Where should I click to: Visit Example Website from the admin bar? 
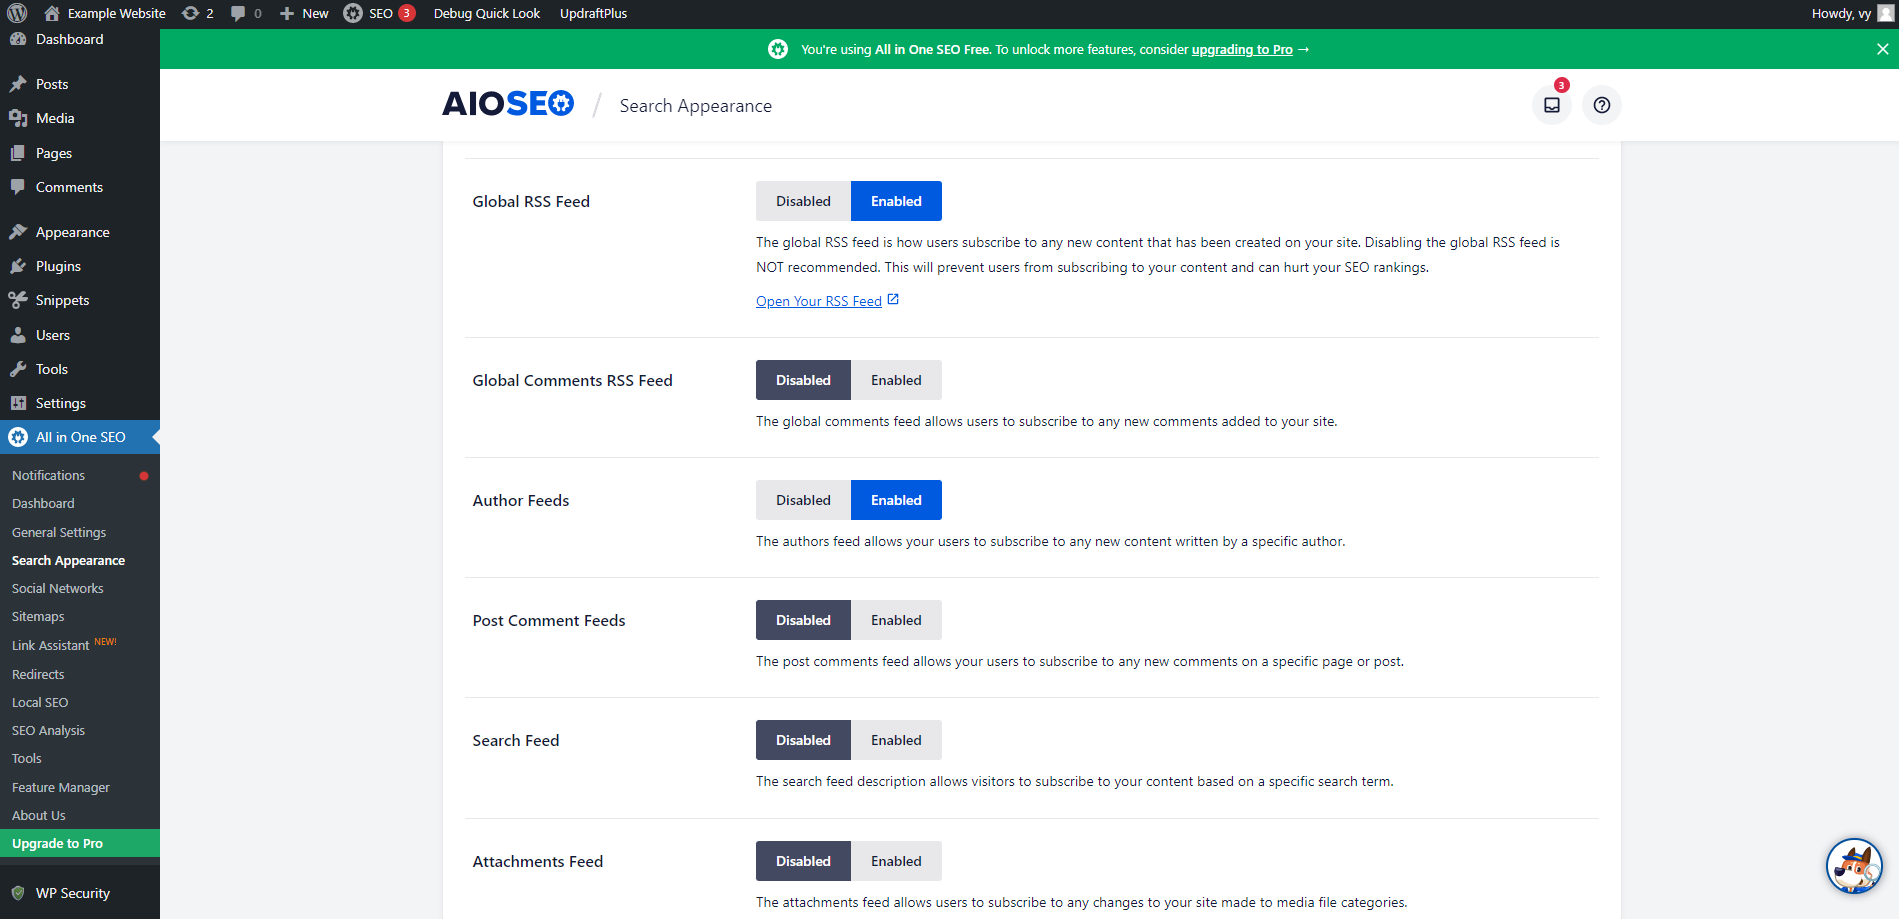pyautogui.click(x=106, y=13)
